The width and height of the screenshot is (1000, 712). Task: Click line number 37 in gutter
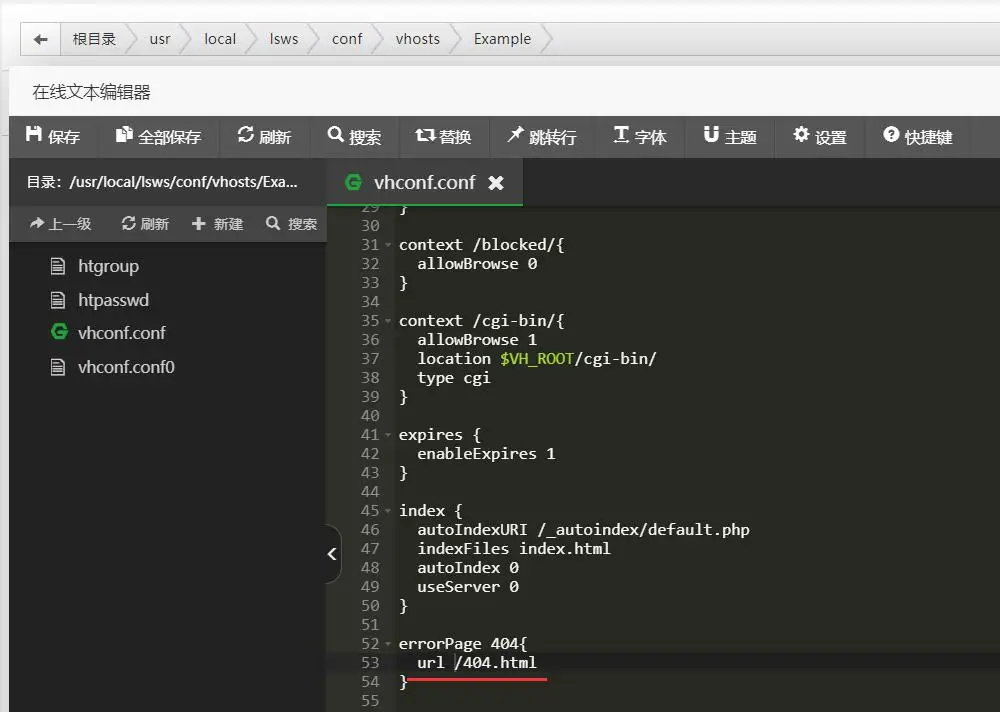(x=370, y=359)
